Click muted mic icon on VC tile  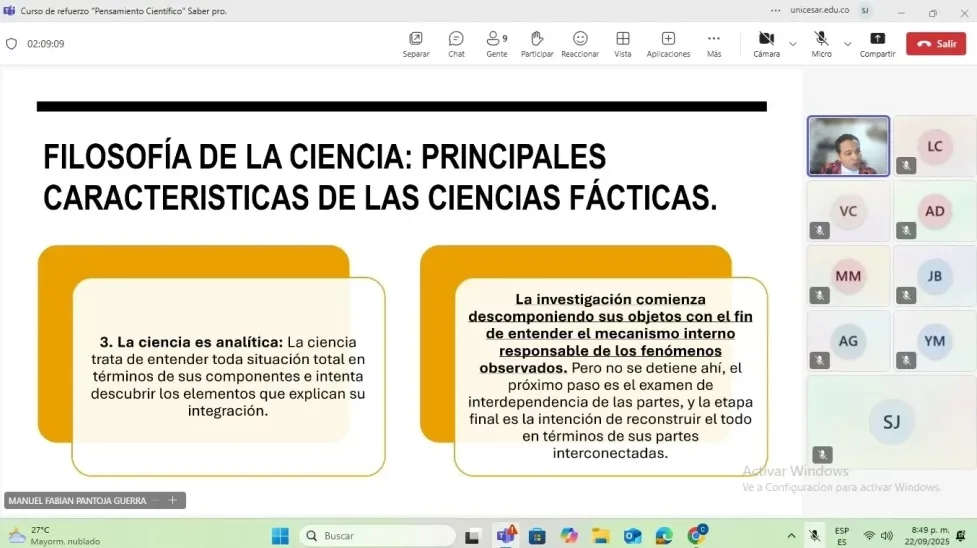[819, 230]
